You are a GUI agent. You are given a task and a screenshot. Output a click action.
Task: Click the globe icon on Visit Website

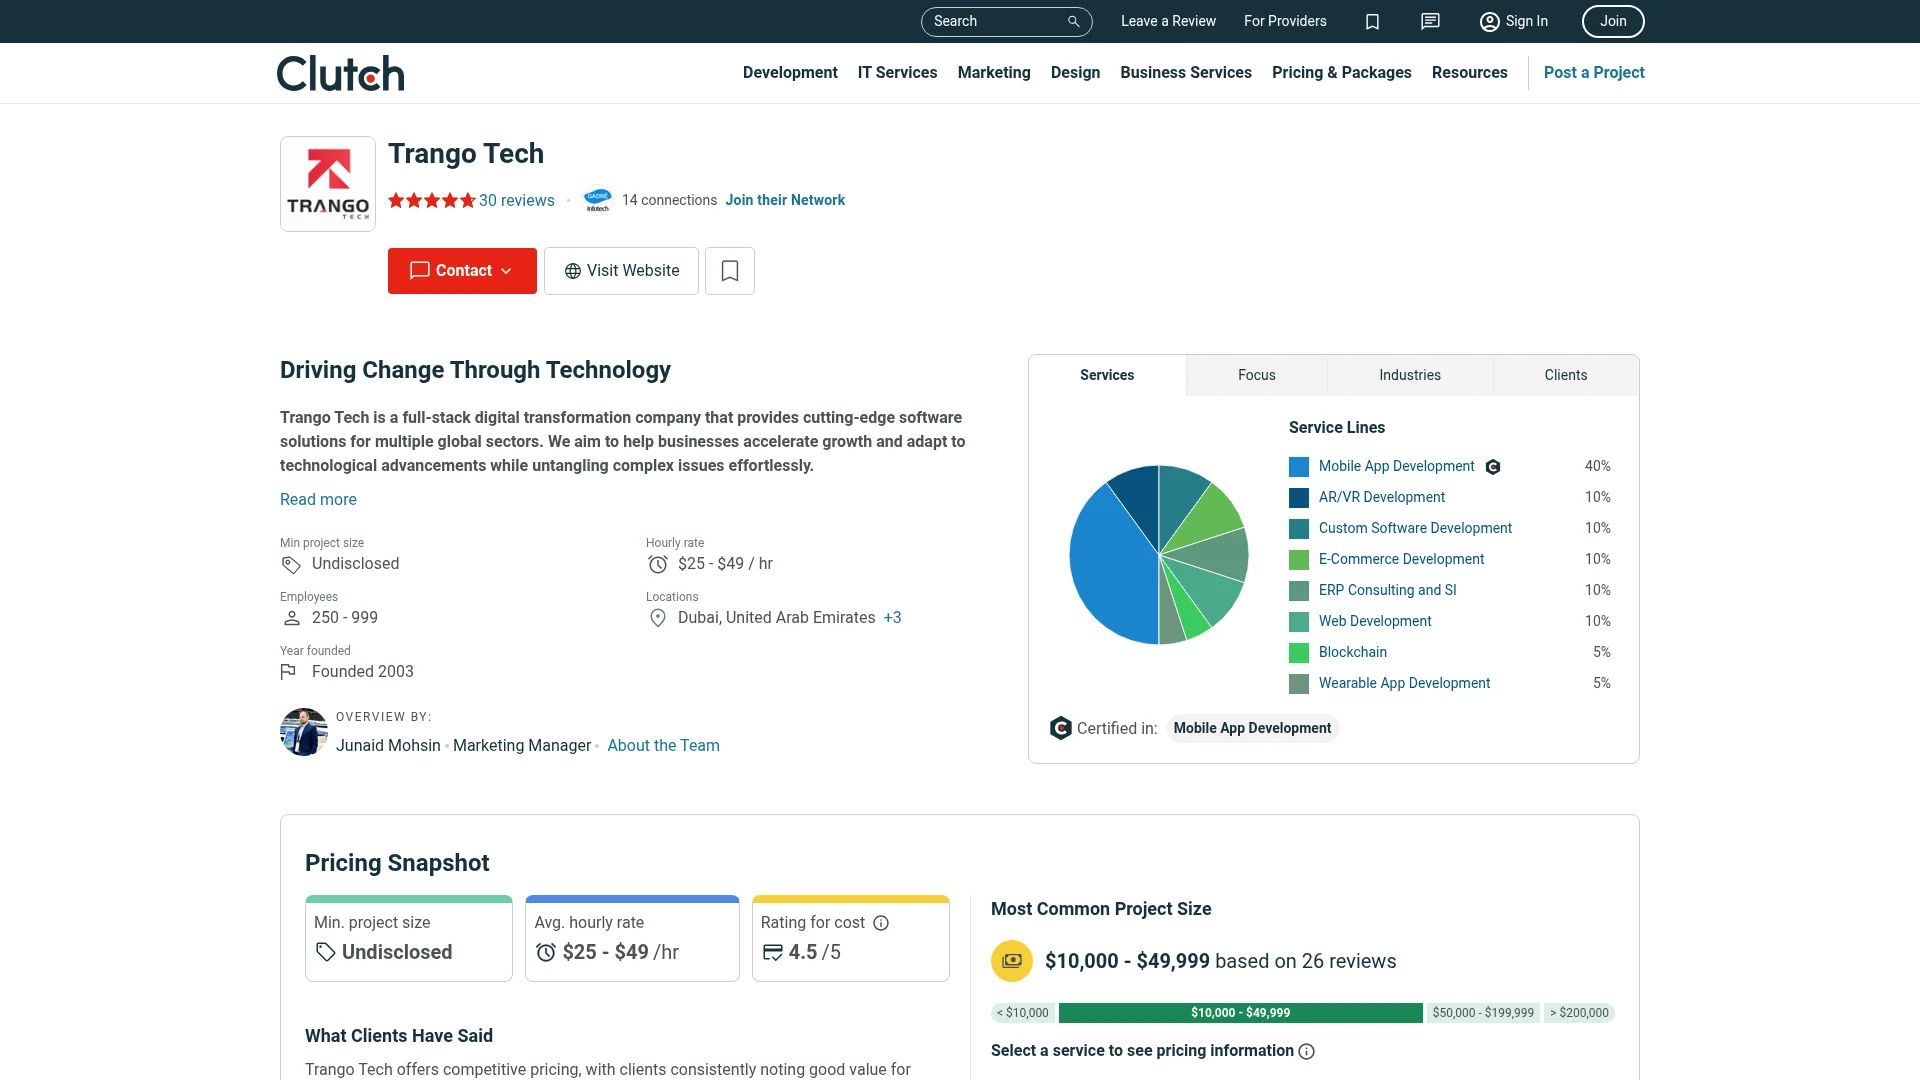(x=573, y=271)
